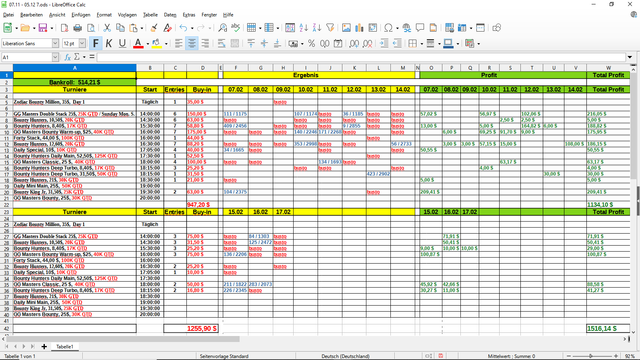Activate the Clone formatting paintbrush
640x360 pixels.
pyautogui.click(x=154, y=28)
